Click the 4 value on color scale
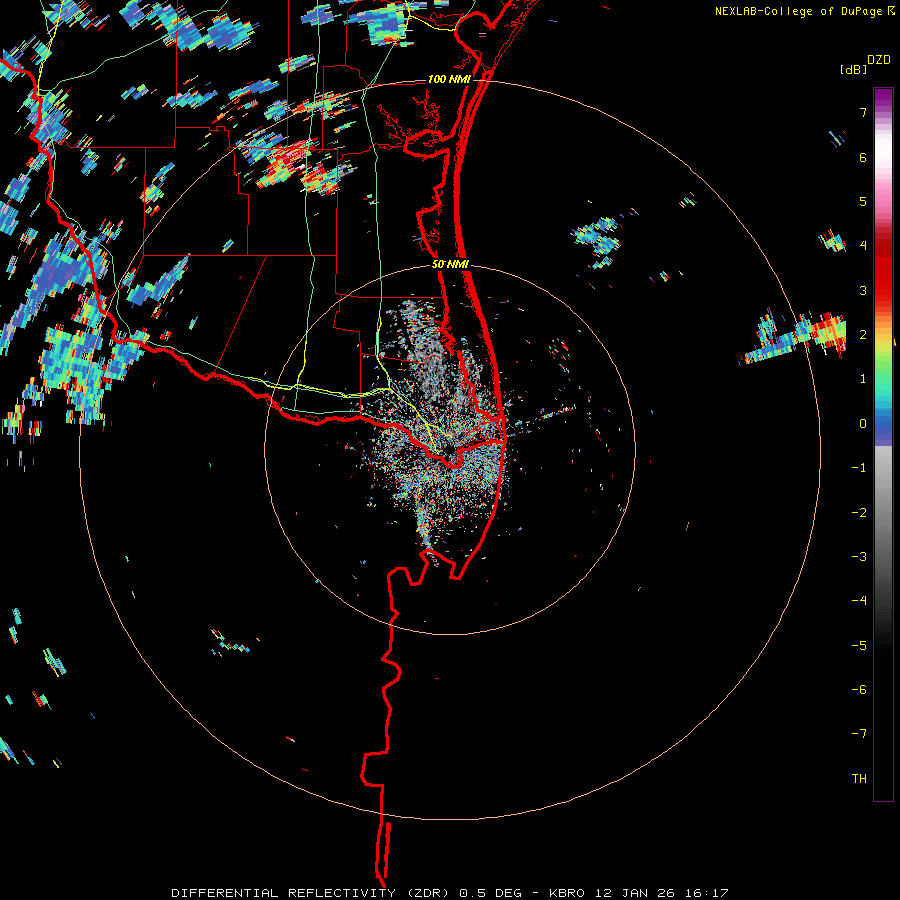The image size is (900, 900). [x=863, y=246]
